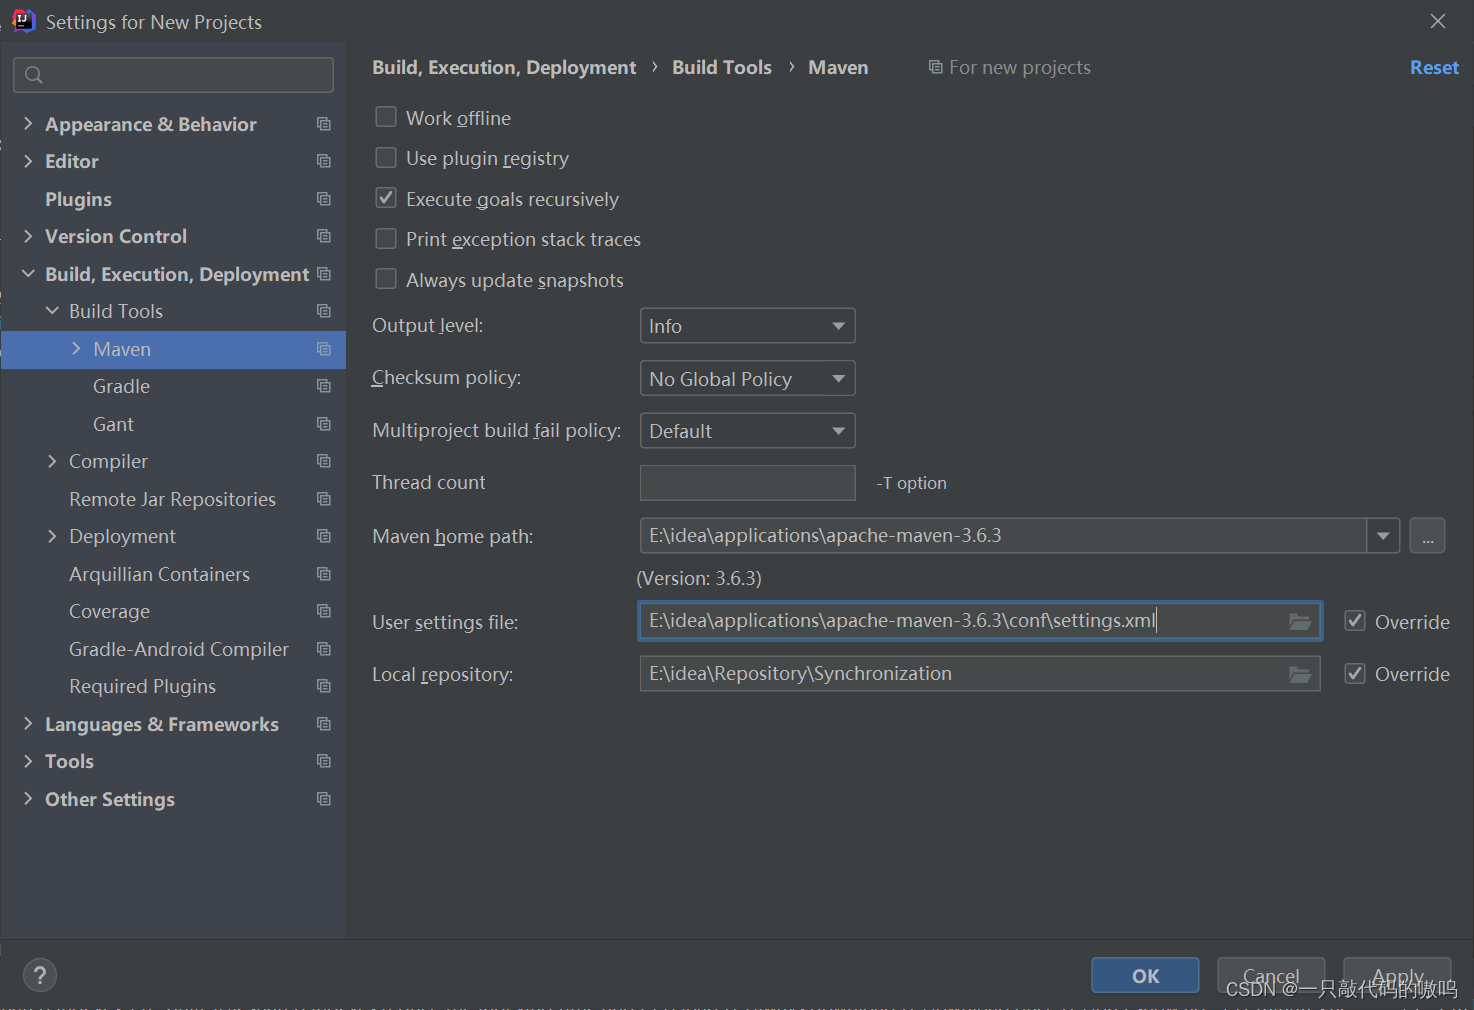The height and width of the screenshot is (1010, 1474).
Task: Click the copy icon beside Gradle-Android Compiler
Action: pyautogui.click(x=324, y=649)
